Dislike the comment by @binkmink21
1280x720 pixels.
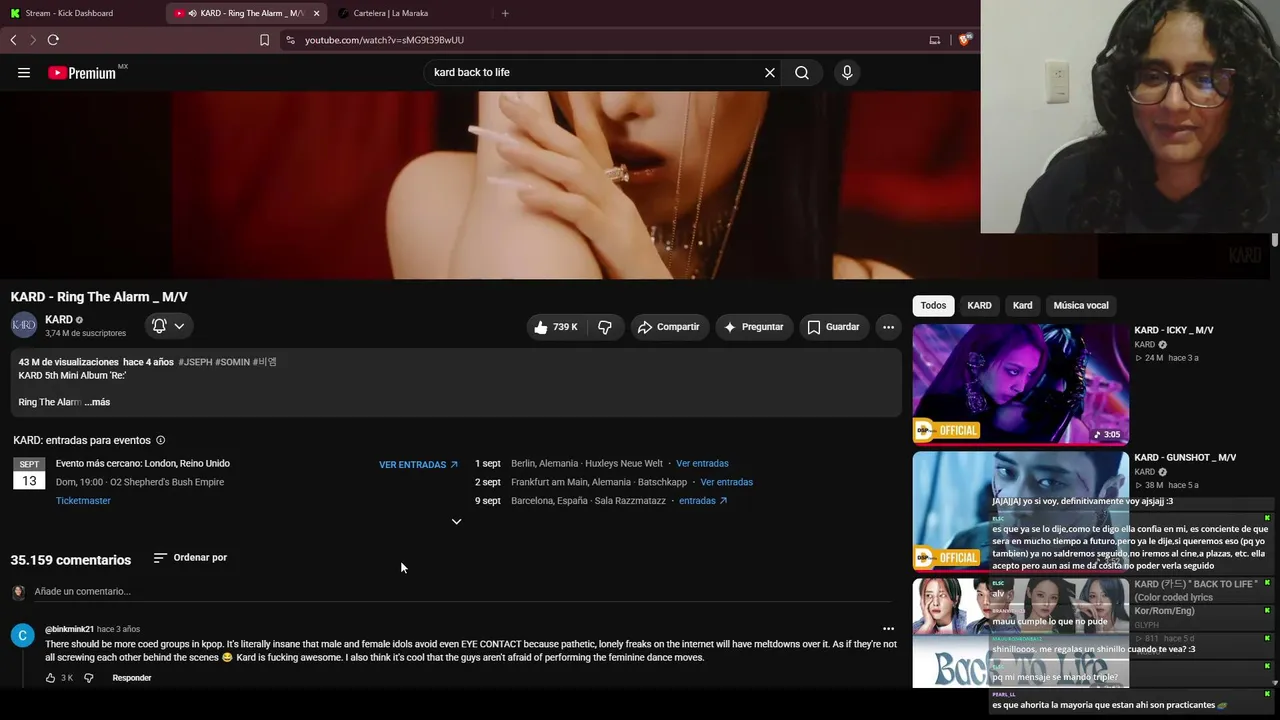click(x=88, y=678)
